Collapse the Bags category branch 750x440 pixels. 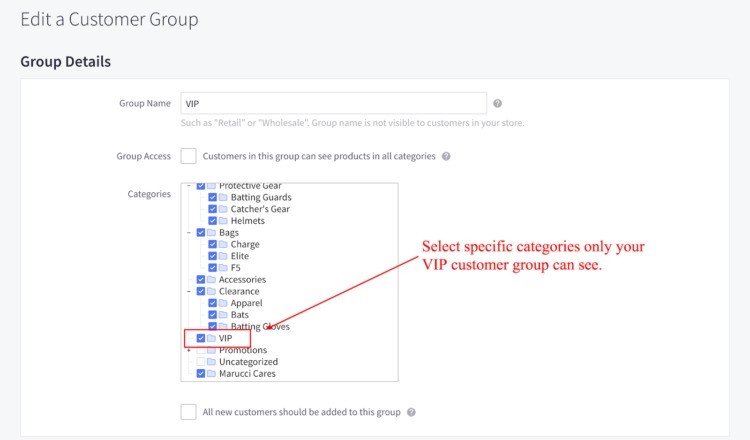coord(188,233)
